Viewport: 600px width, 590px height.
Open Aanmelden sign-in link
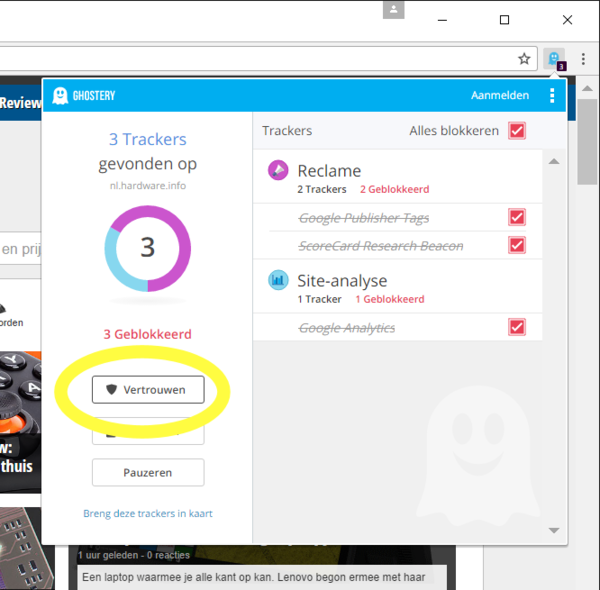point(500,95)
